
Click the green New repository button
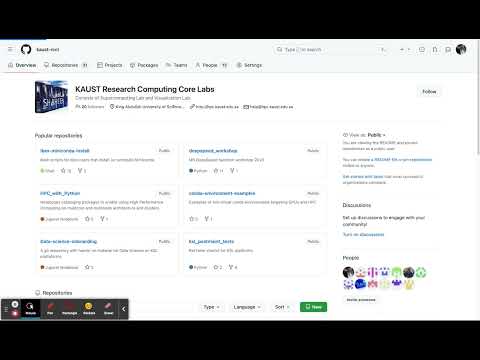(313, 307)
